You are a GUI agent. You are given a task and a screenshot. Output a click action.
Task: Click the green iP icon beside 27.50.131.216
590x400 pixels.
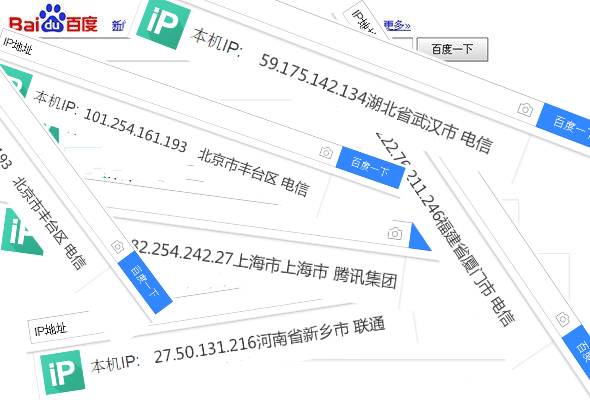(x=62, y=373)
